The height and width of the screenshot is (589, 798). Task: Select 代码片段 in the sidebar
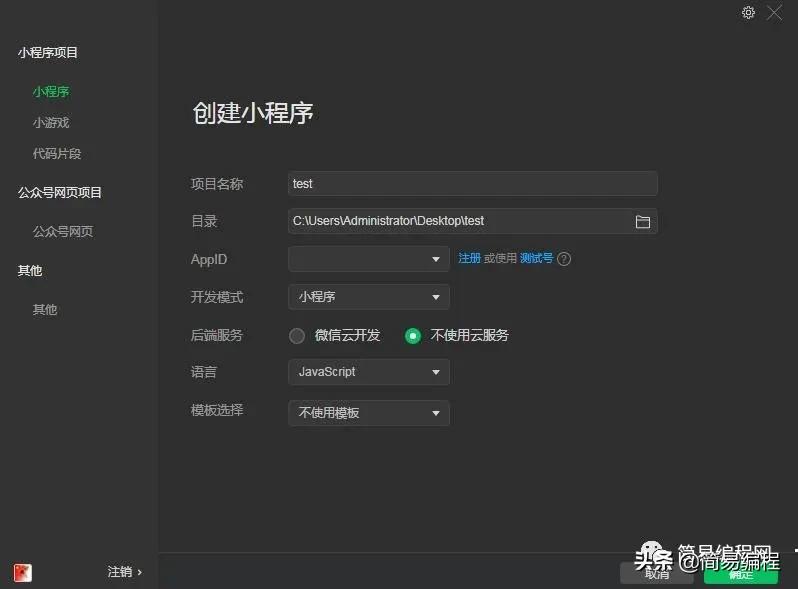tap(57, 154)
